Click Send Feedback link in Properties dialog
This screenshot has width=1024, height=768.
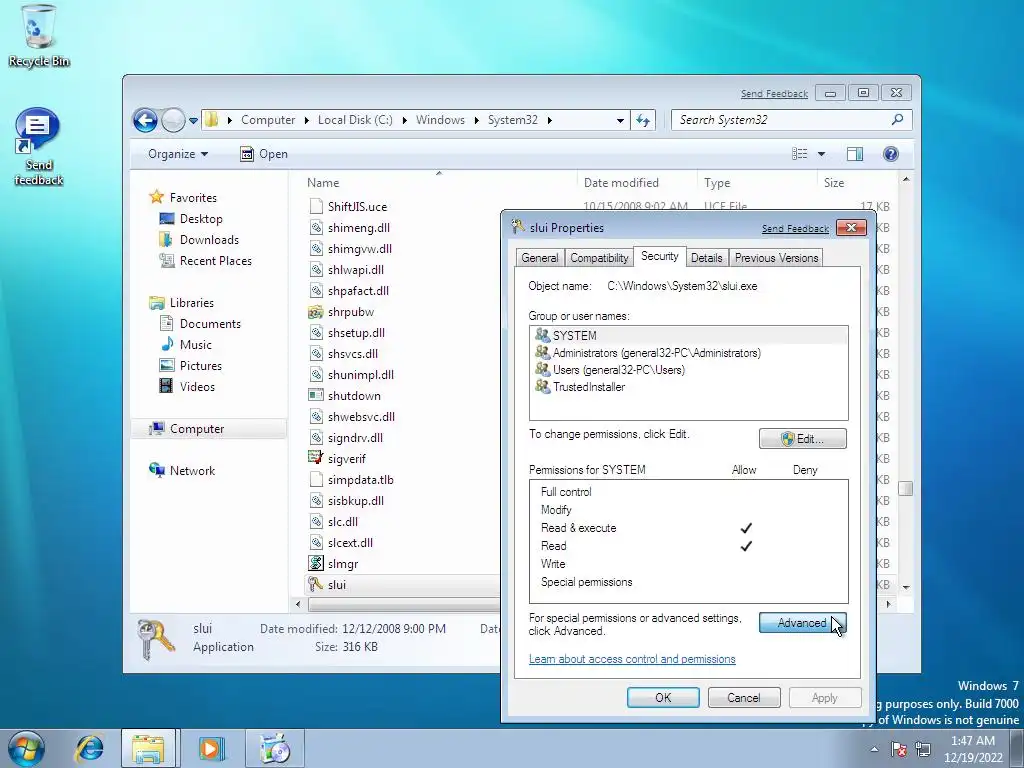pos(795,229)
